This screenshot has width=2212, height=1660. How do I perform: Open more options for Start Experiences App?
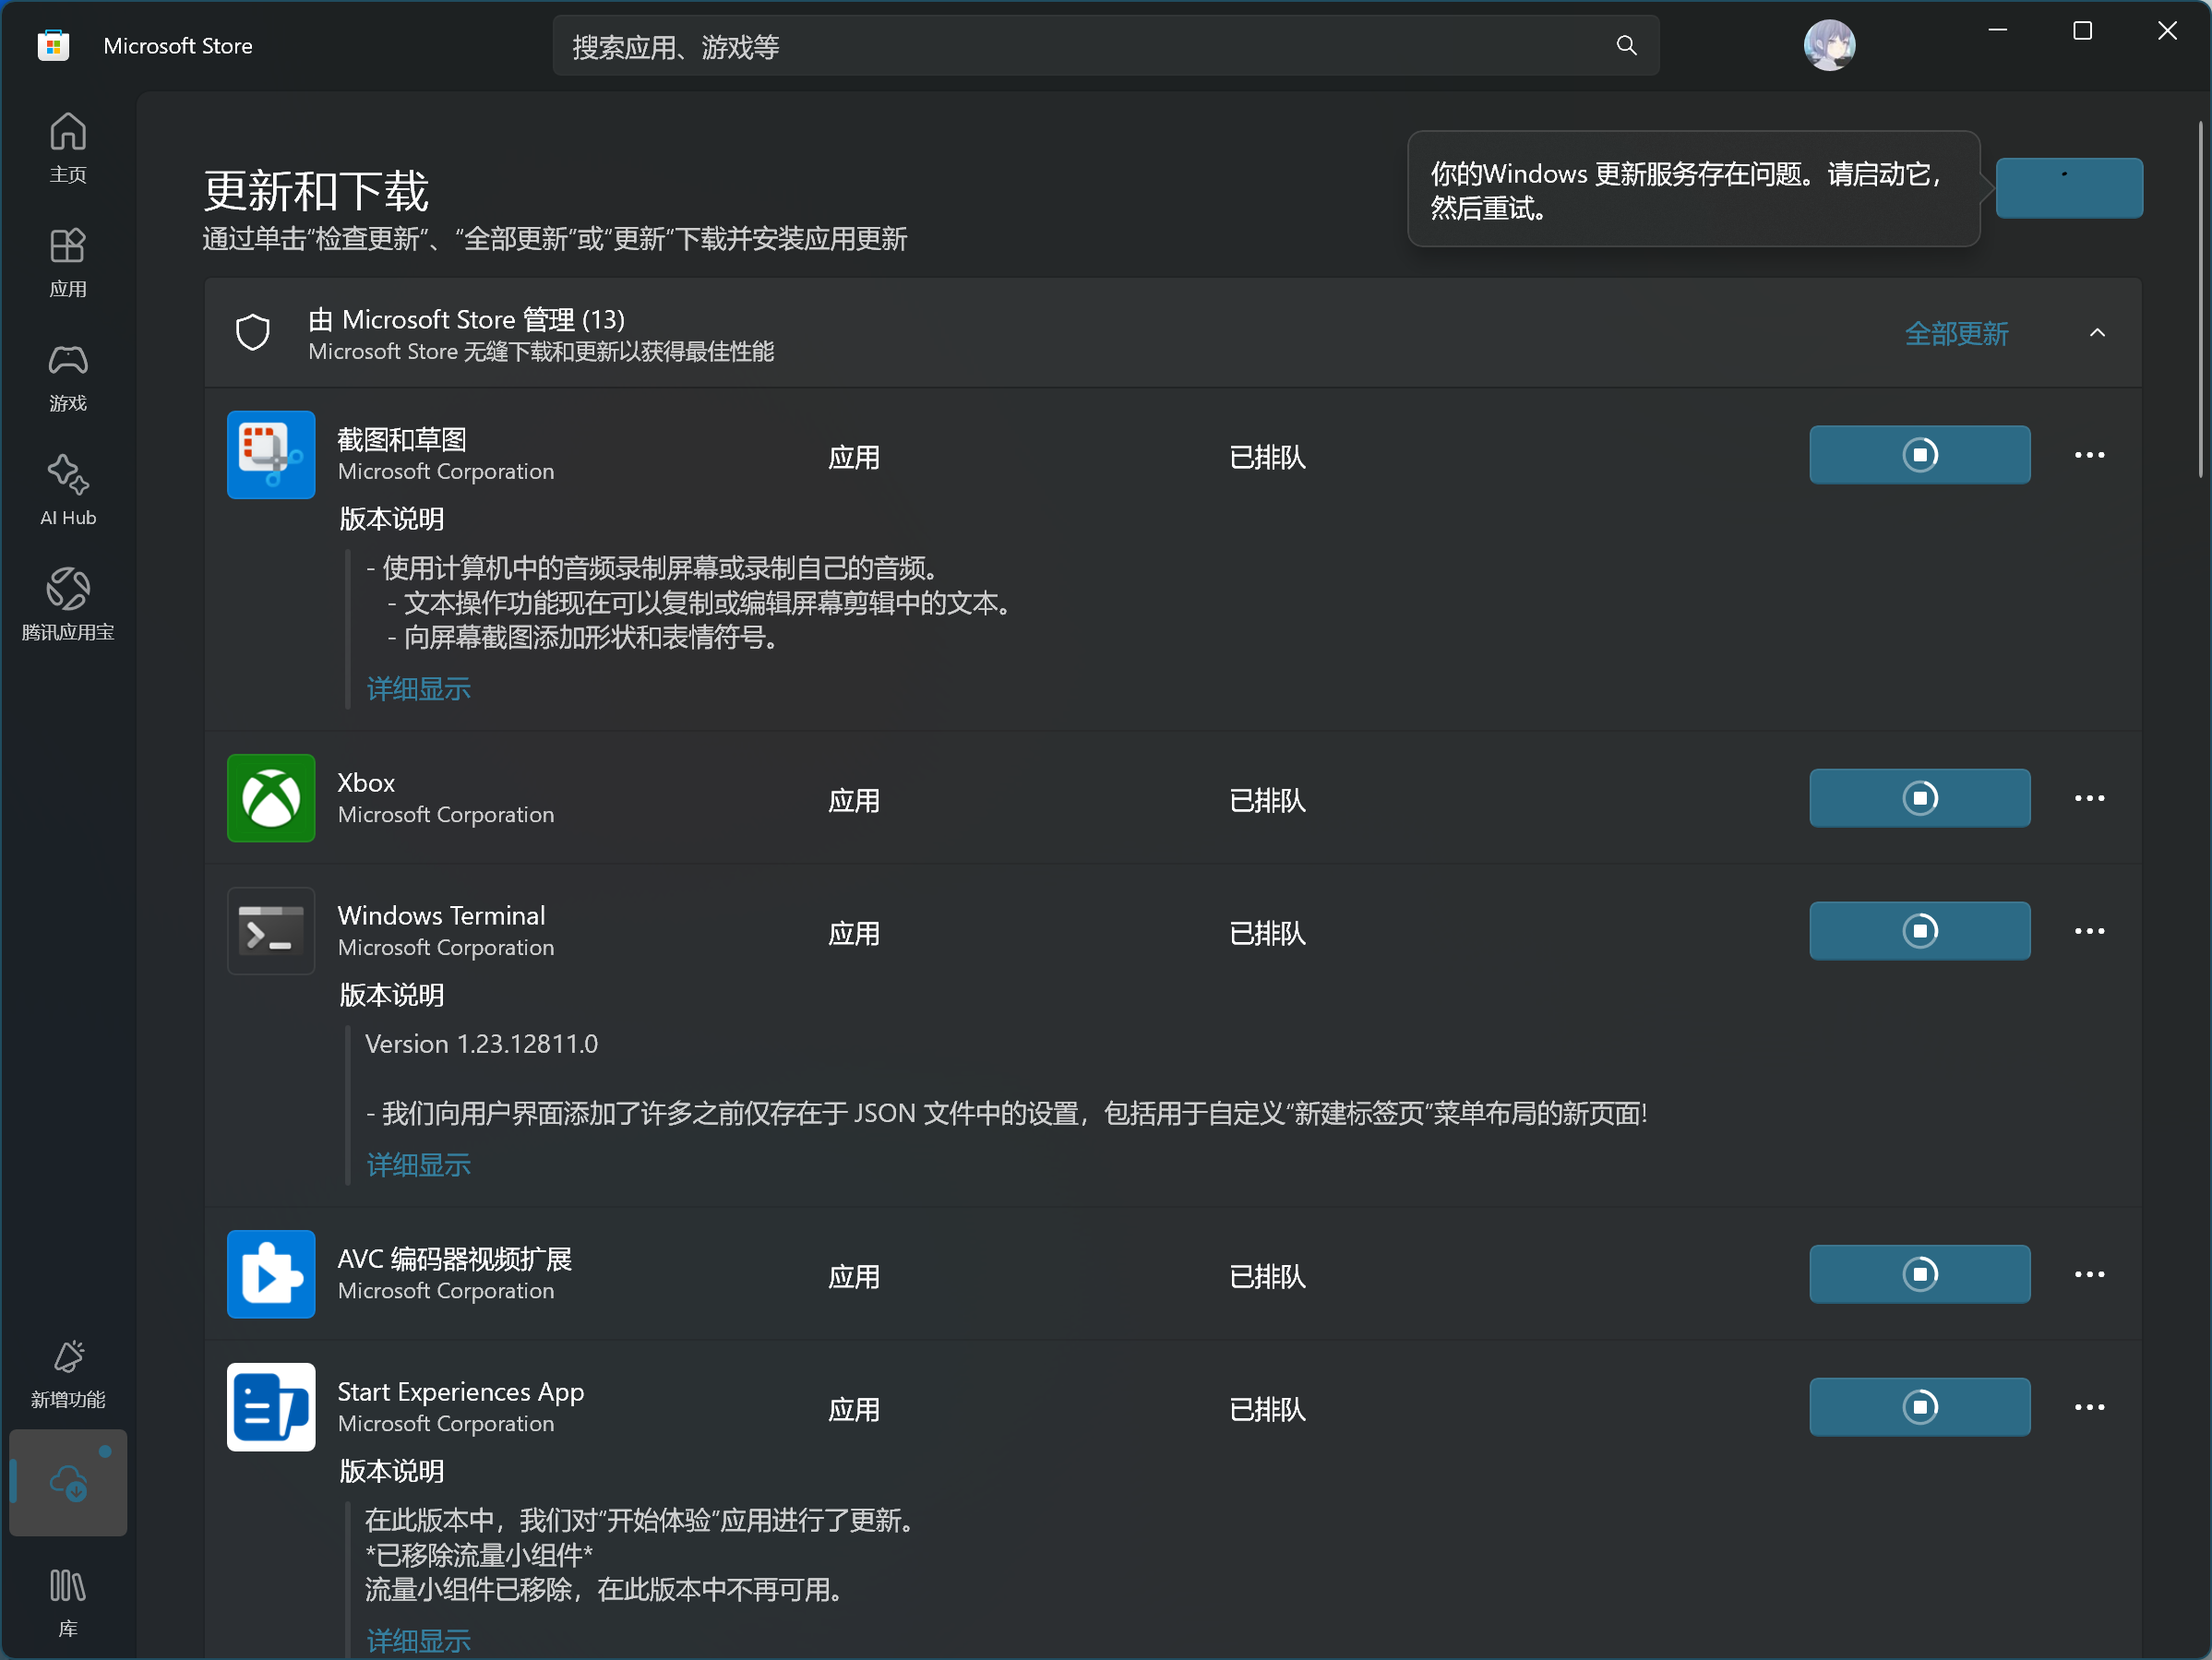coord(2088,1407)
